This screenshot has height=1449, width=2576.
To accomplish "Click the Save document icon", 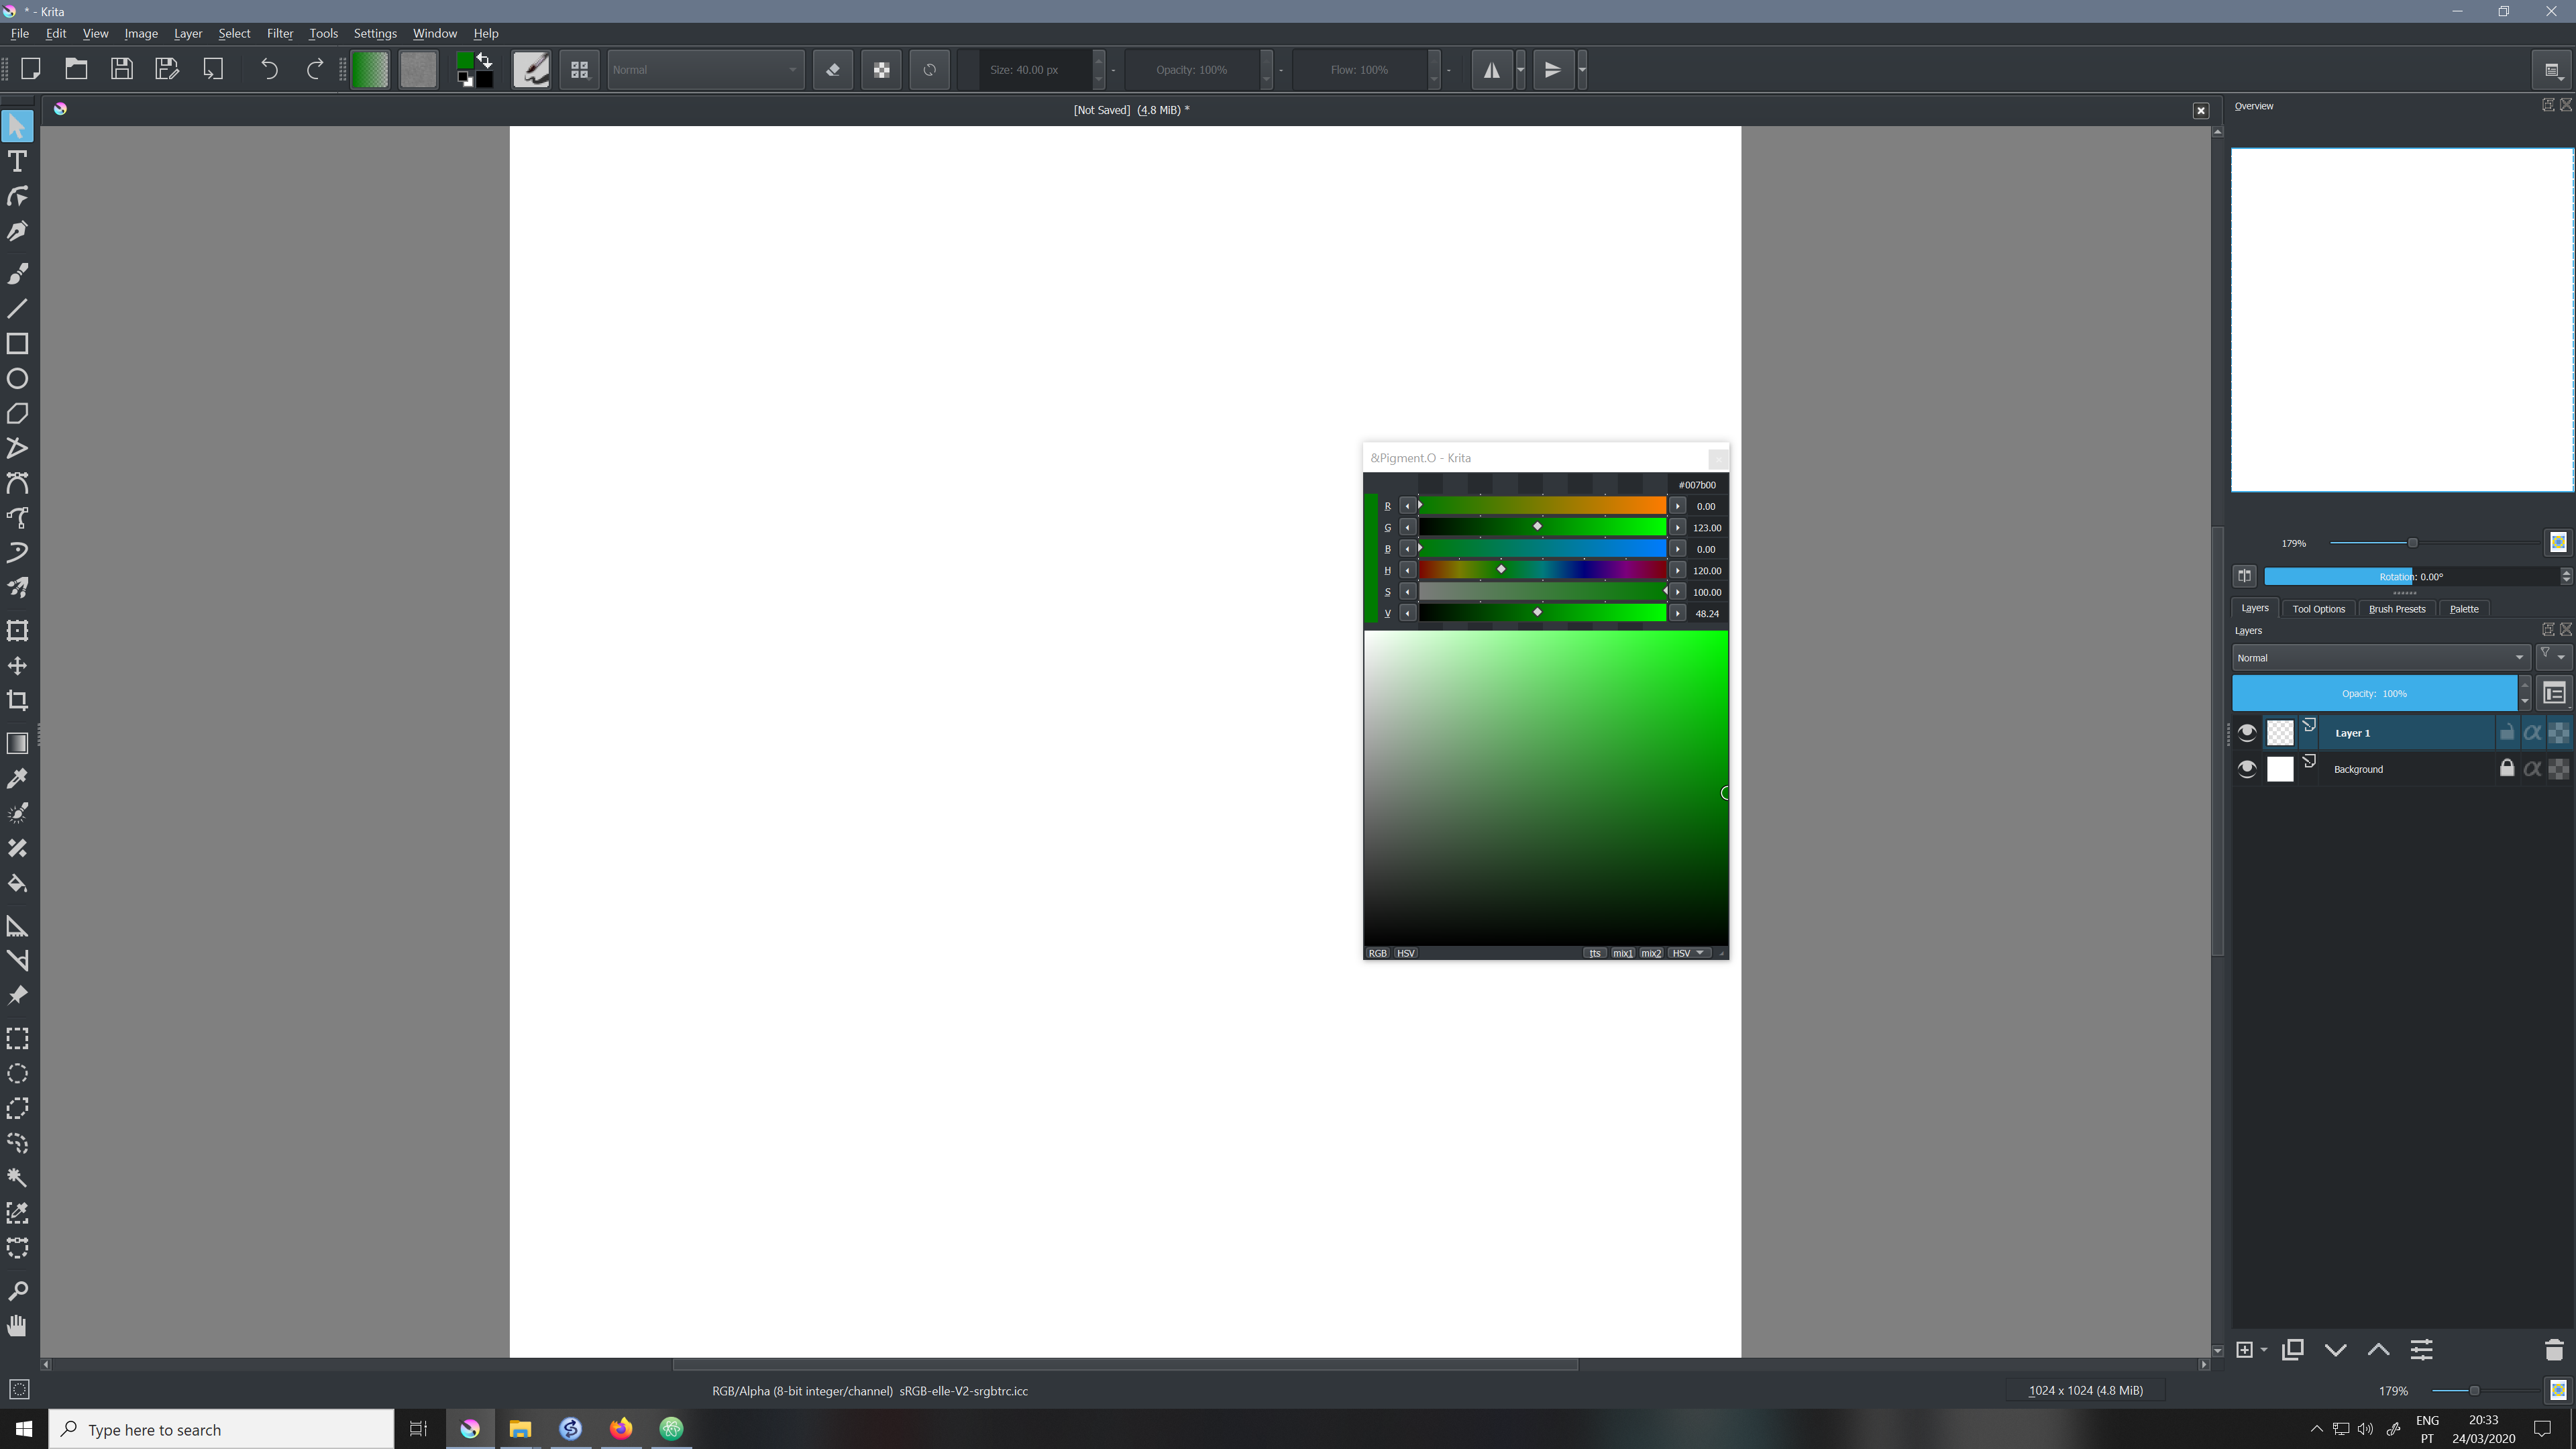I will pos(121,69).
